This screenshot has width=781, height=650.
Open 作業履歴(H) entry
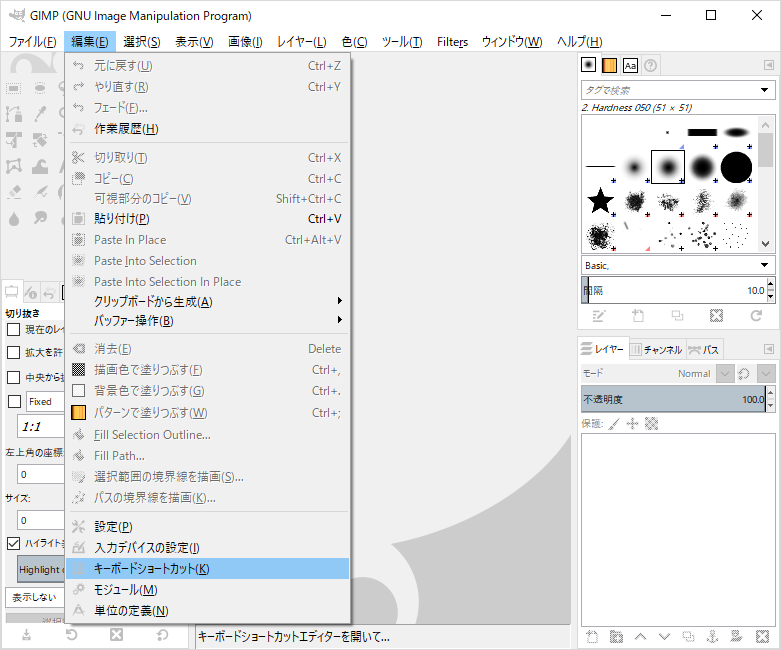pyautogui.click(x=208, y=129)
